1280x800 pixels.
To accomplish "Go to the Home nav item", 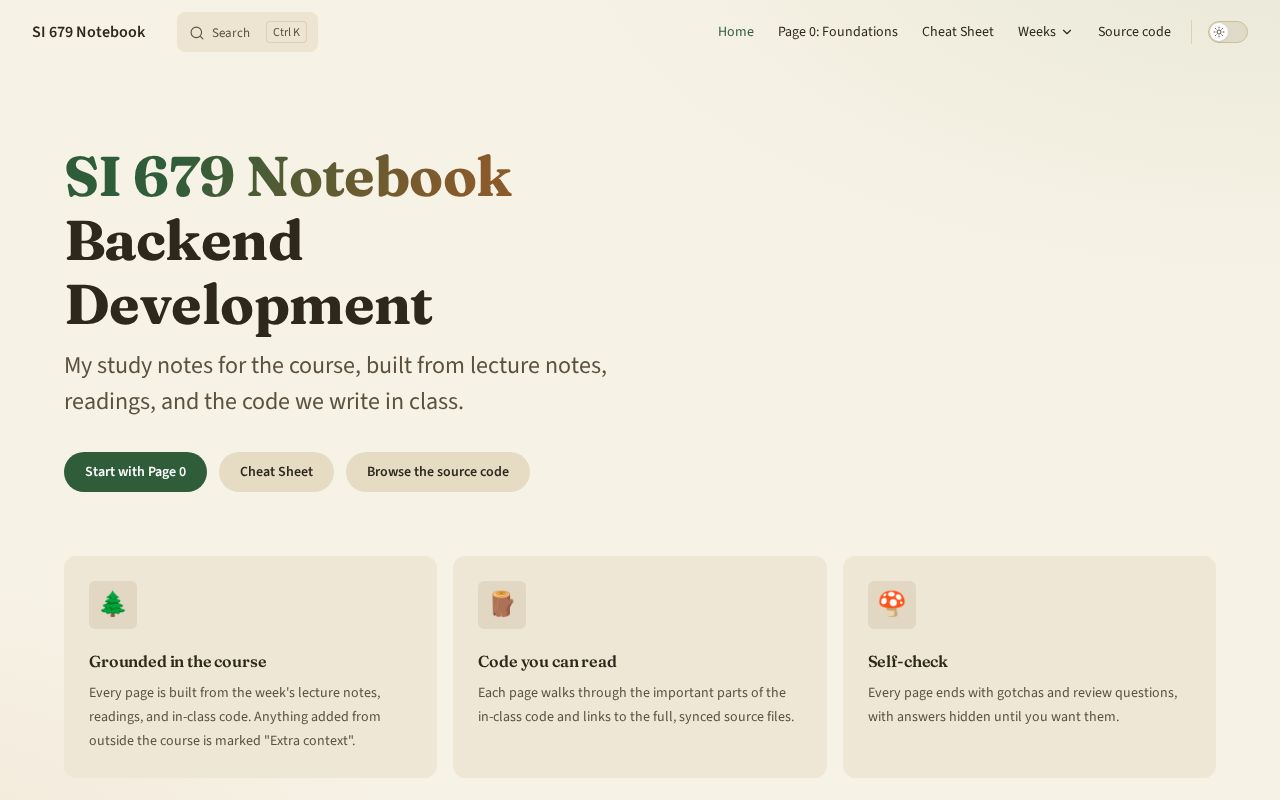I will pos(736,32).
